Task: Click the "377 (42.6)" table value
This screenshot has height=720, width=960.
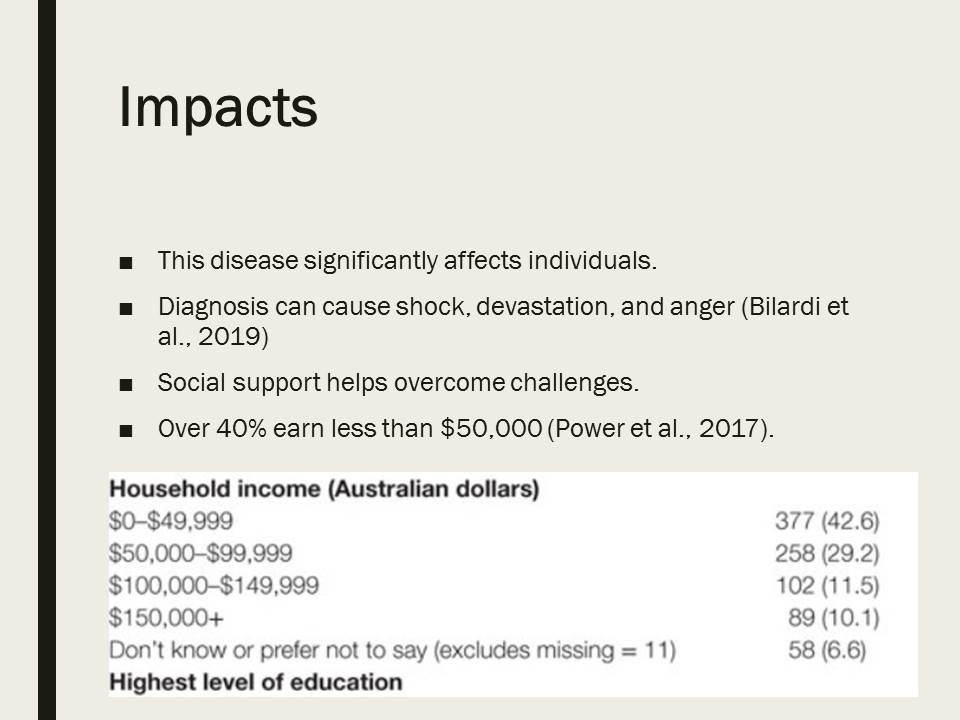Action: (827, 521)
